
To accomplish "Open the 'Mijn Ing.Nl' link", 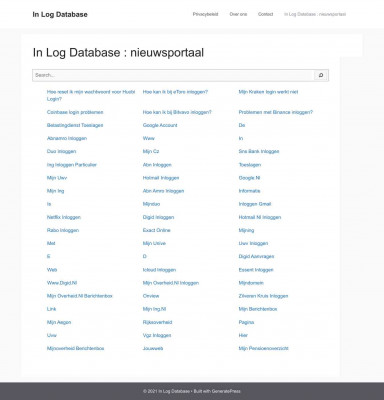I will pyautogui.click(x=154, y=309).
